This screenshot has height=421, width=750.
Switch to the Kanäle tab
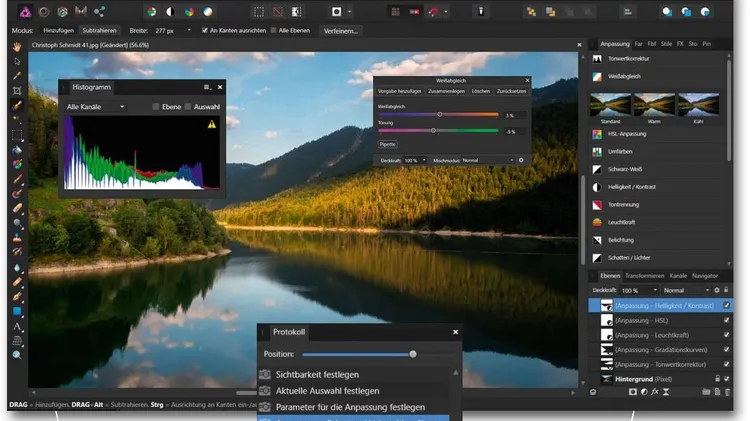(x=678, y=276)
